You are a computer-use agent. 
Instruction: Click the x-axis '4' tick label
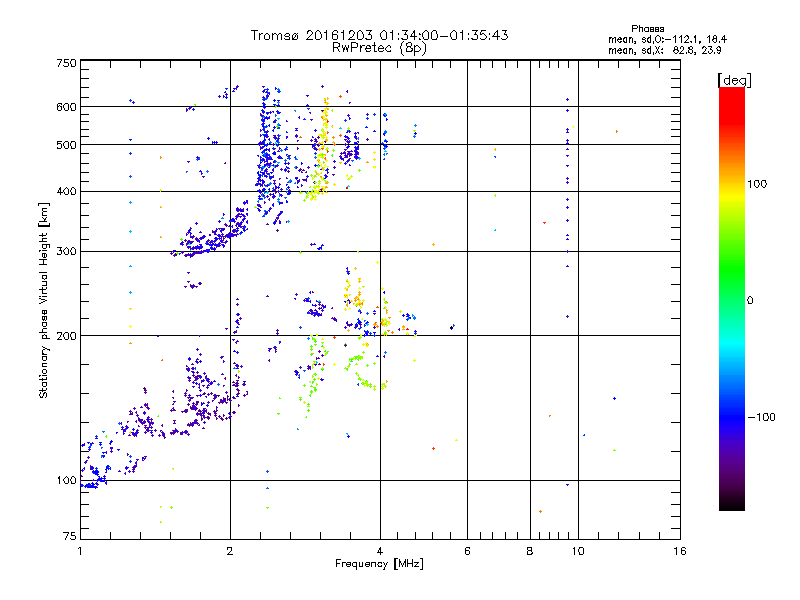(380, 551)
